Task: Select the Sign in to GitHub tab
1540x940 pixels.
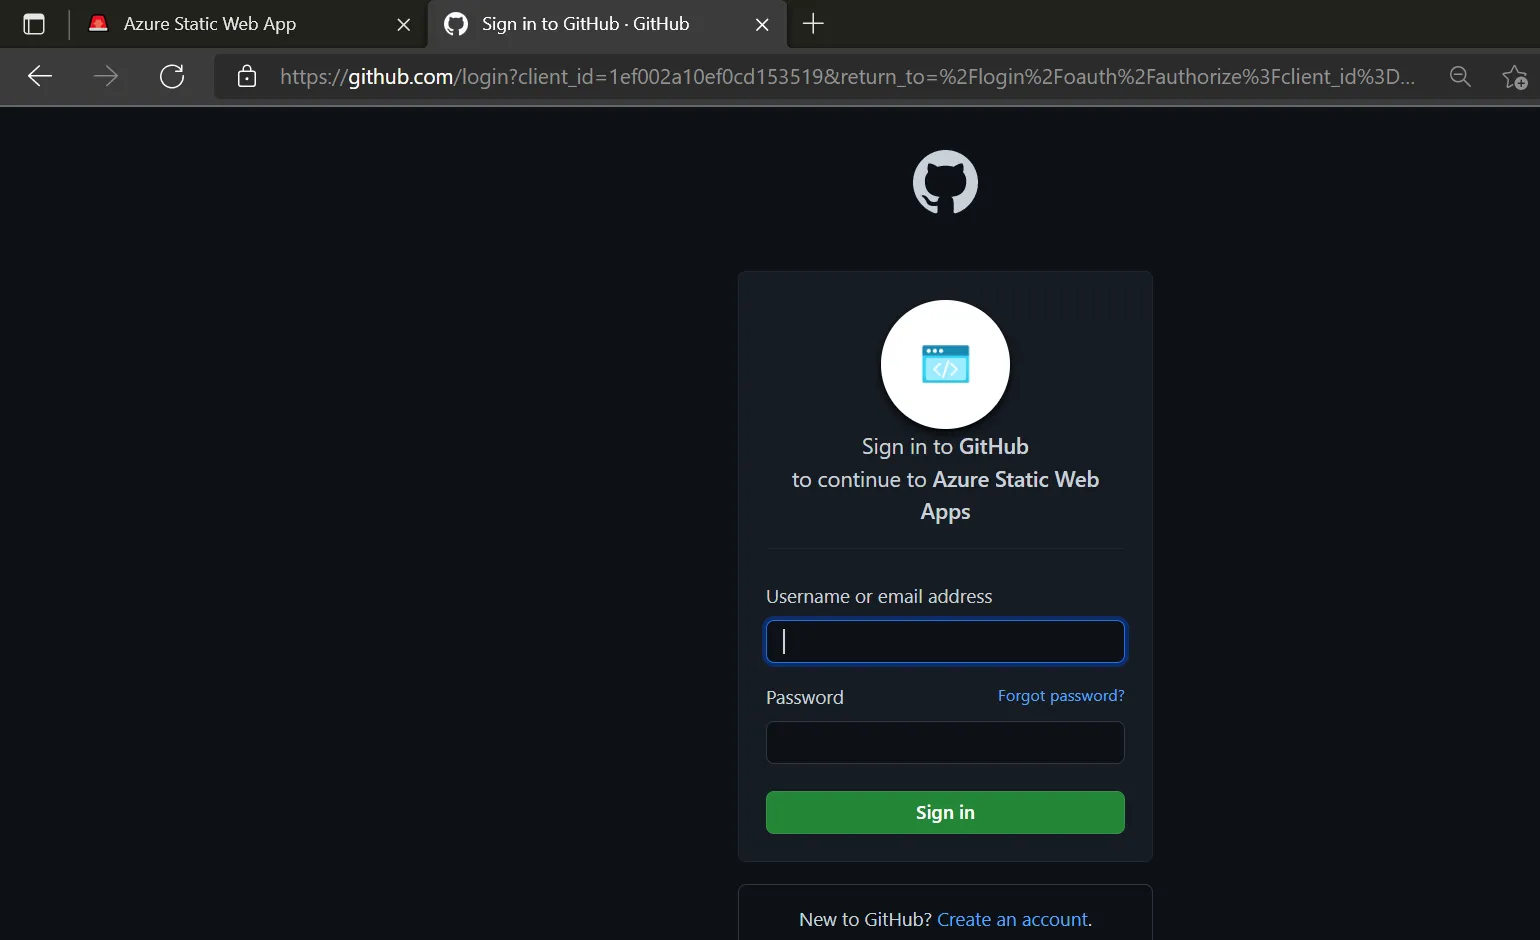Action: point(585,24)
